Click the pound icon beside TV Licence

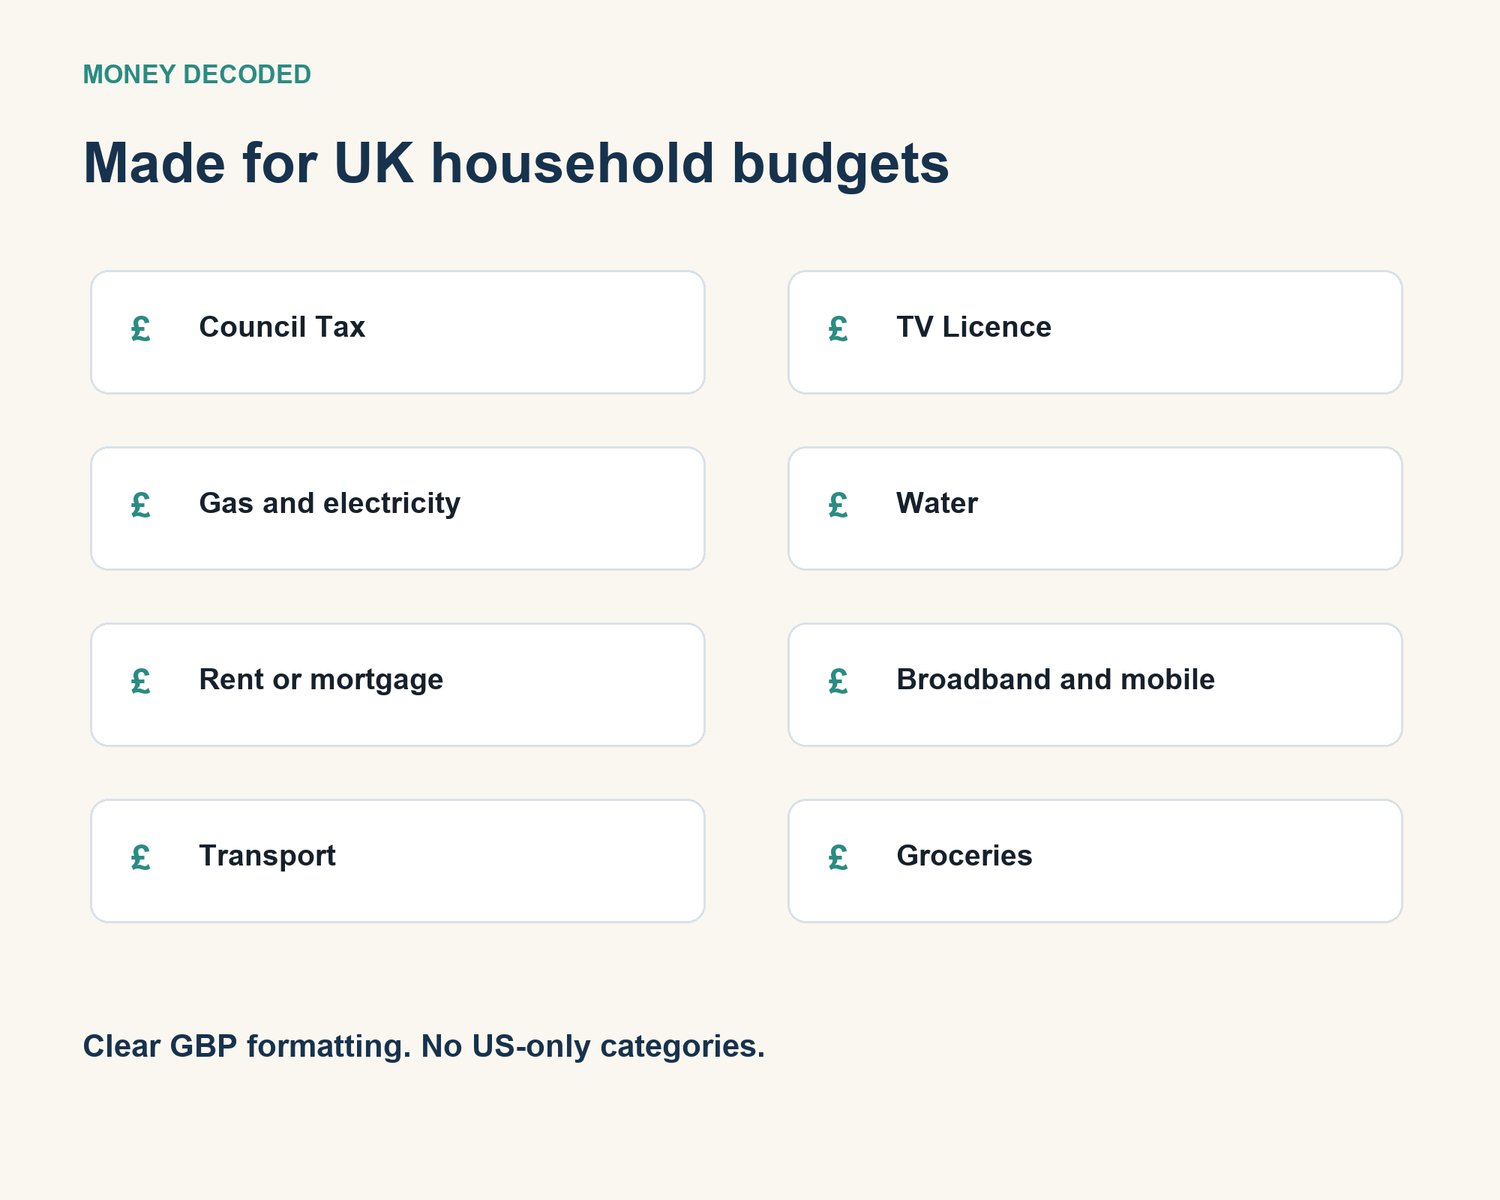point(838,328)
